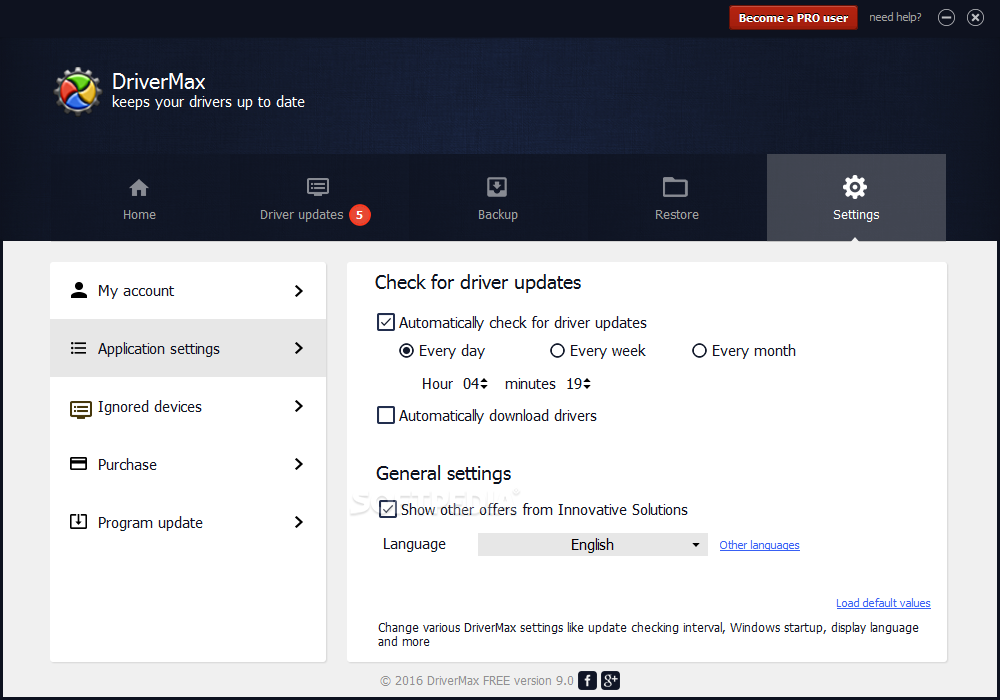
Task: Open the Ignored devices section
Action: click(x=188, y=406)
